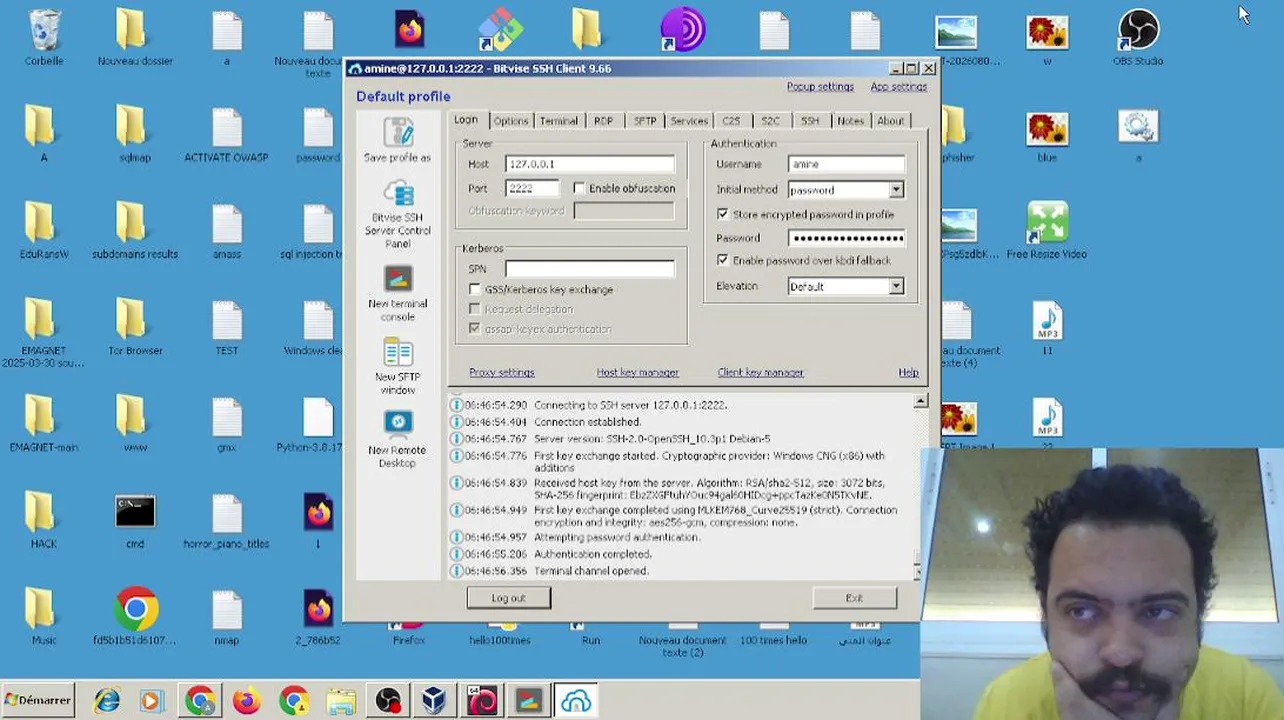Open the RDP tab
1284x720 pixels.
coord(603,121)
